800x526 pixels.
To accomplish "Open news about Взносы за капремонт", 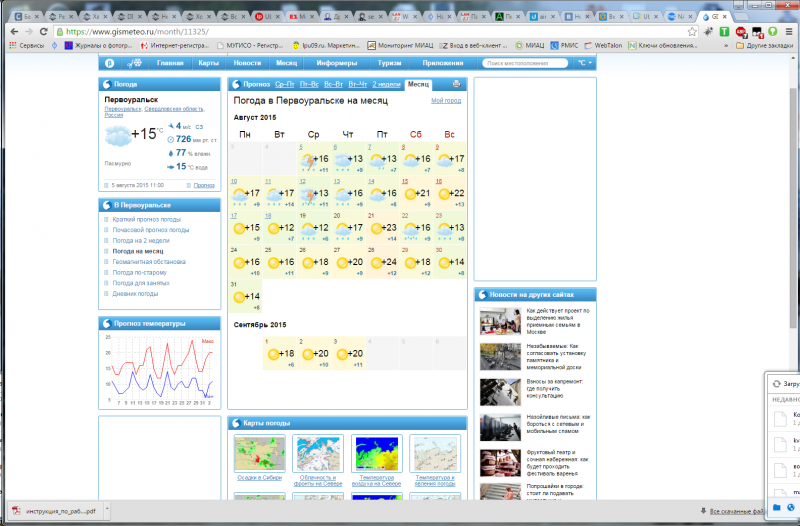I will (x=555, y=388).
